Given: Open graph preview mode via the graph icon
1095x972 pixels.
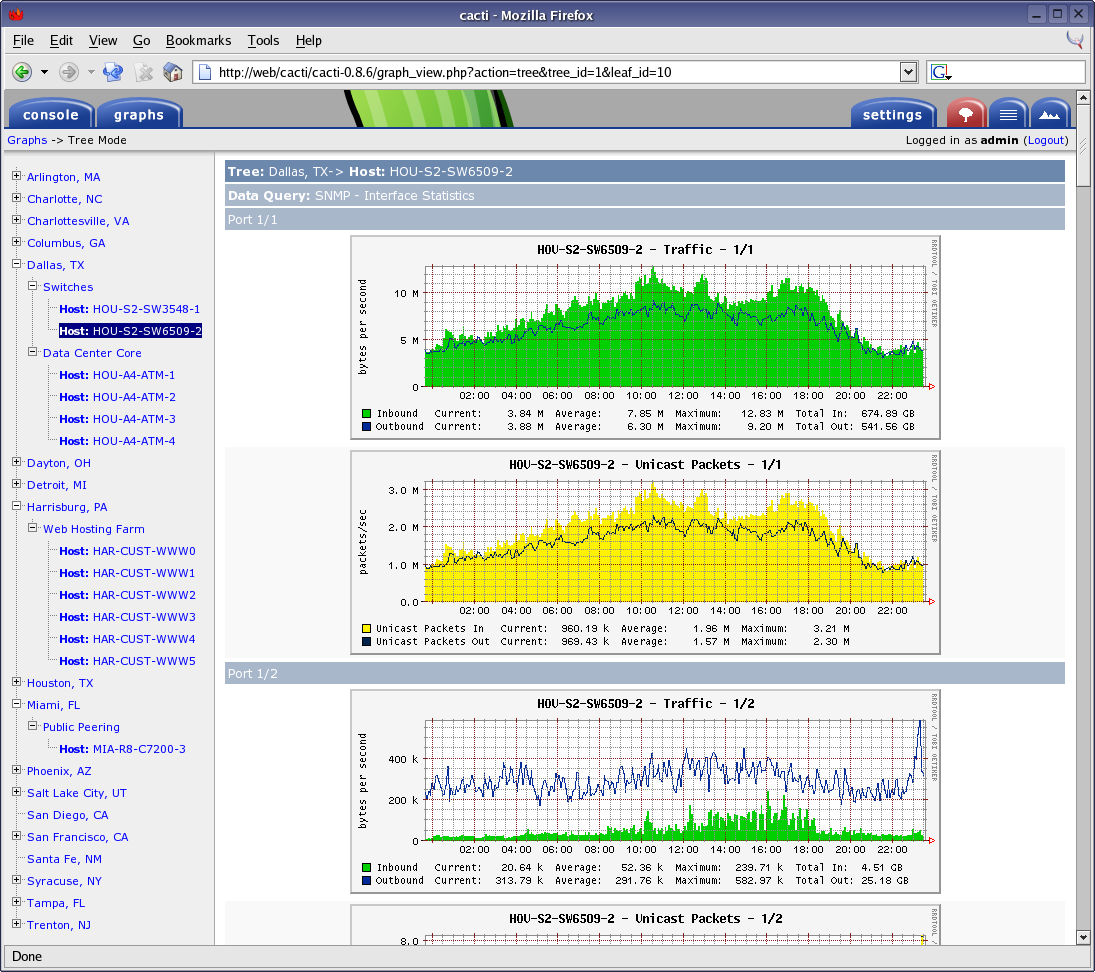Looking at the screenshot, I should [1049, 113].
